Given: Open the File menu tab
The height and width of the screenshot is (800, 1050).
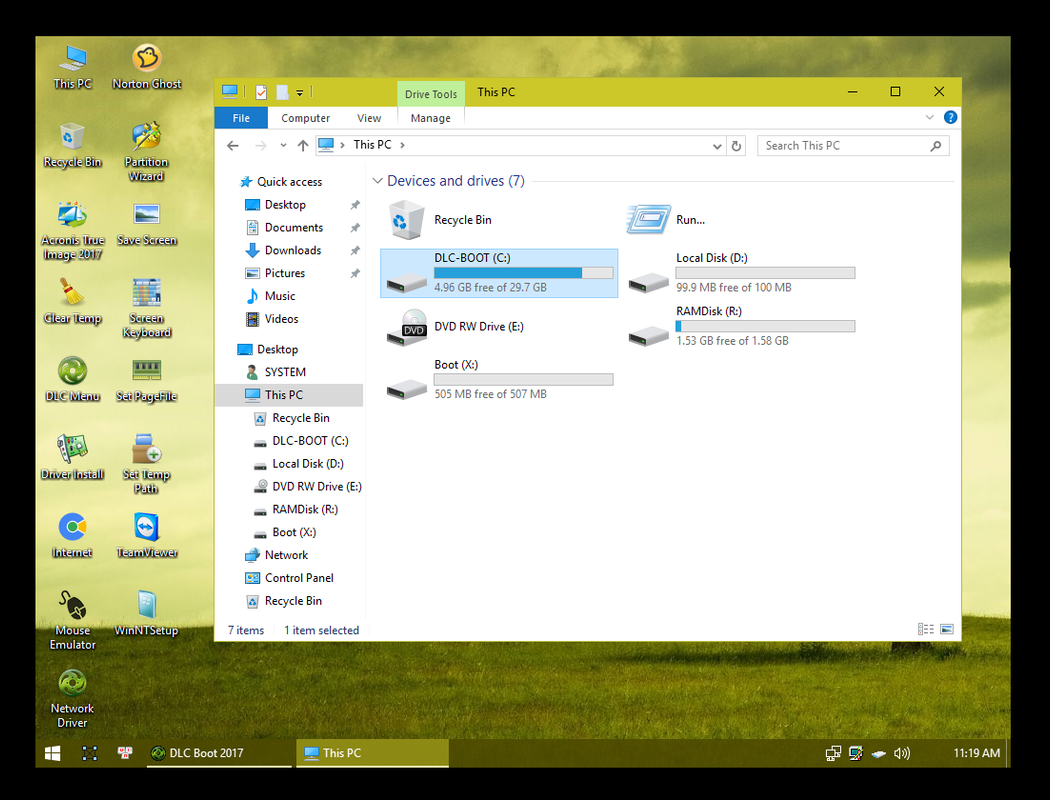Looking at the screenshot, I should pyautogui.click(x=241, y=118).
